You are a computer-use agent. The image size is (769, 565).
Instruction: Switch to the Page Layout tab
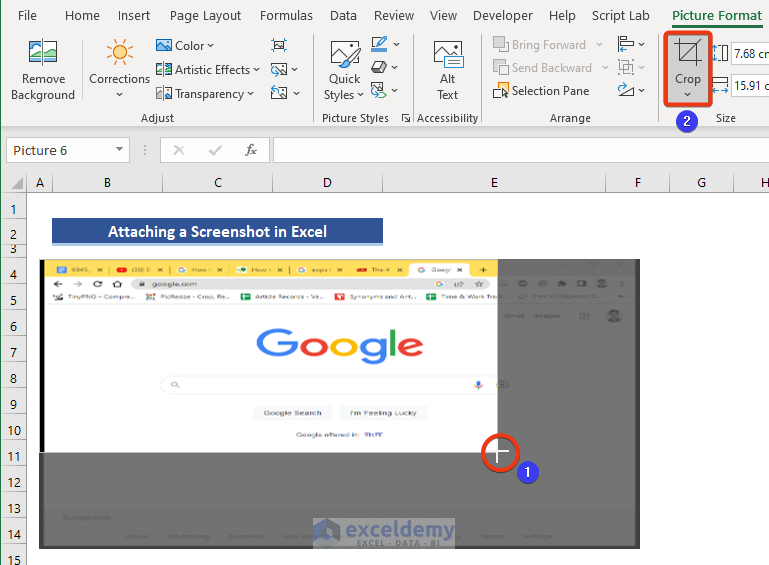coord(205,16)
